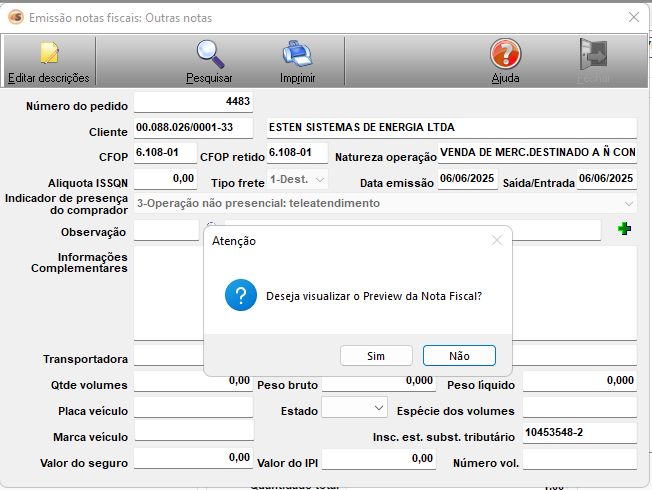Viewport: 652px width, 490px height.
Task: Close the Atenção dialog with X
Action: pos(497,240)
